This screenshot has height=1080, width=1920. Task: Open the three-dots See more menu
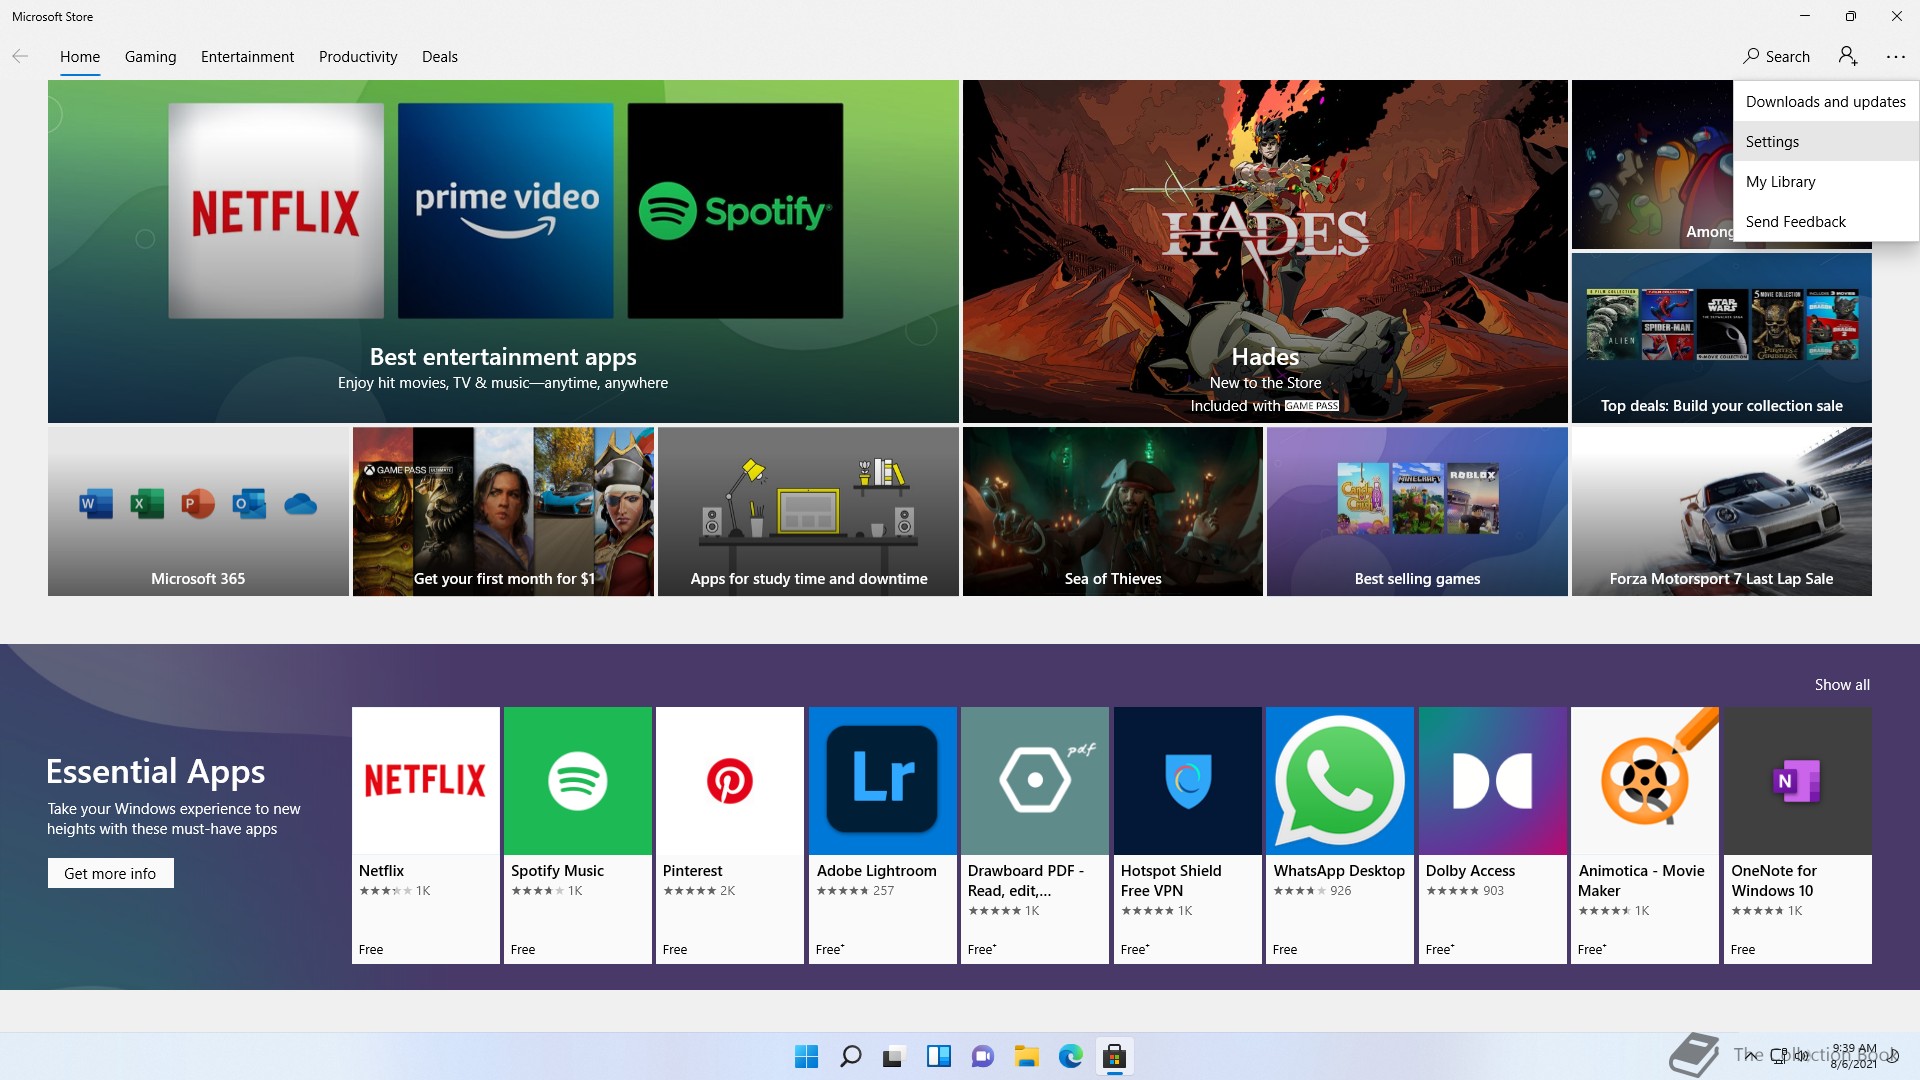tap(1896, 57)
